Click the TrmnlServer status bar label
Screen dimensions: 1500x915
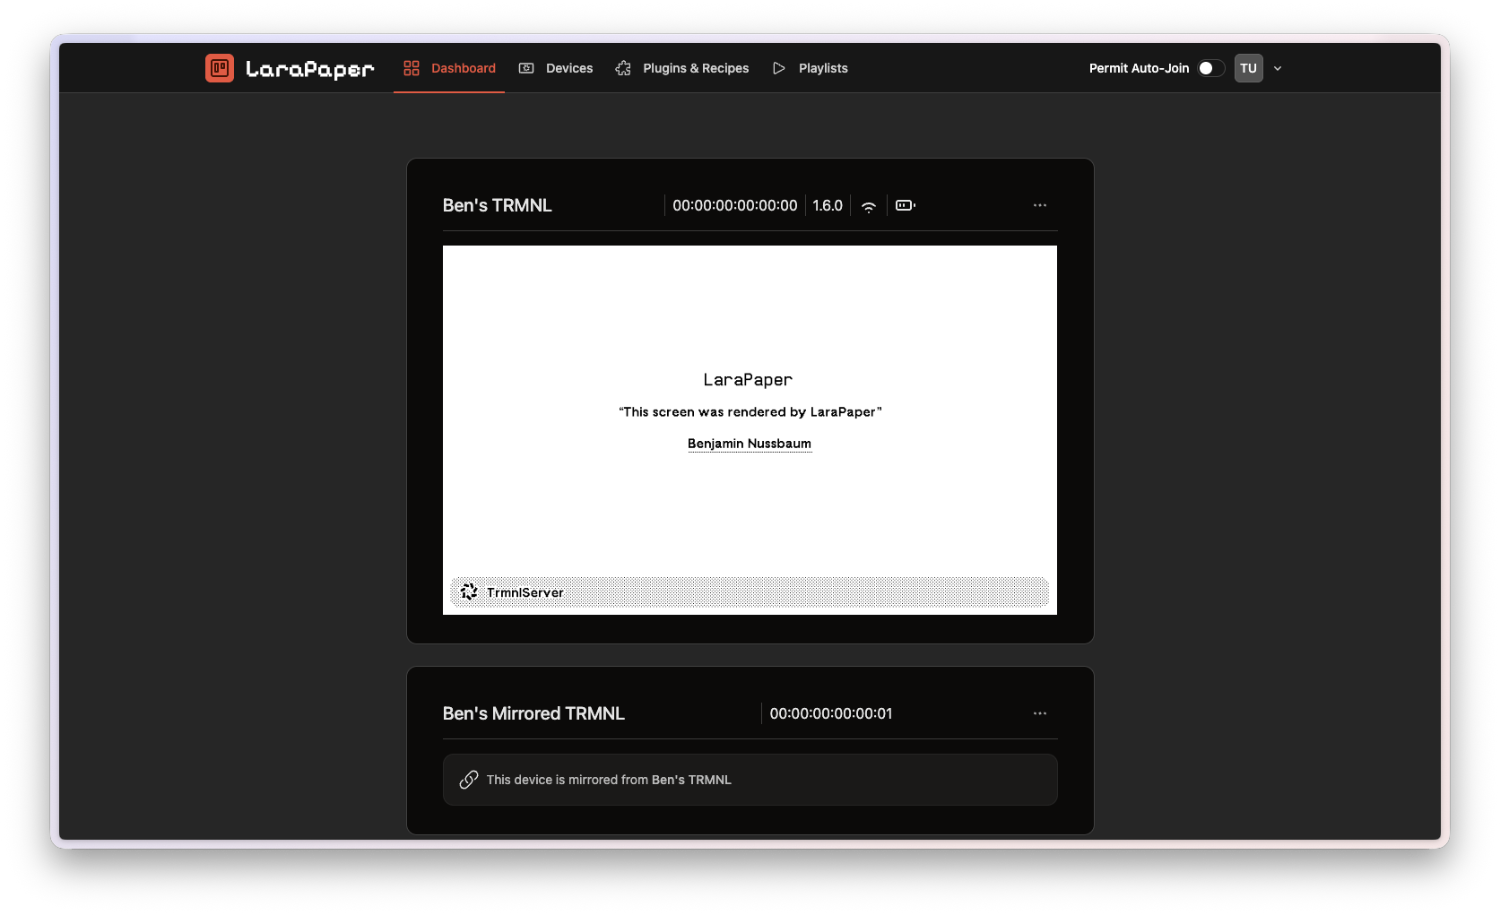(524, 592)
